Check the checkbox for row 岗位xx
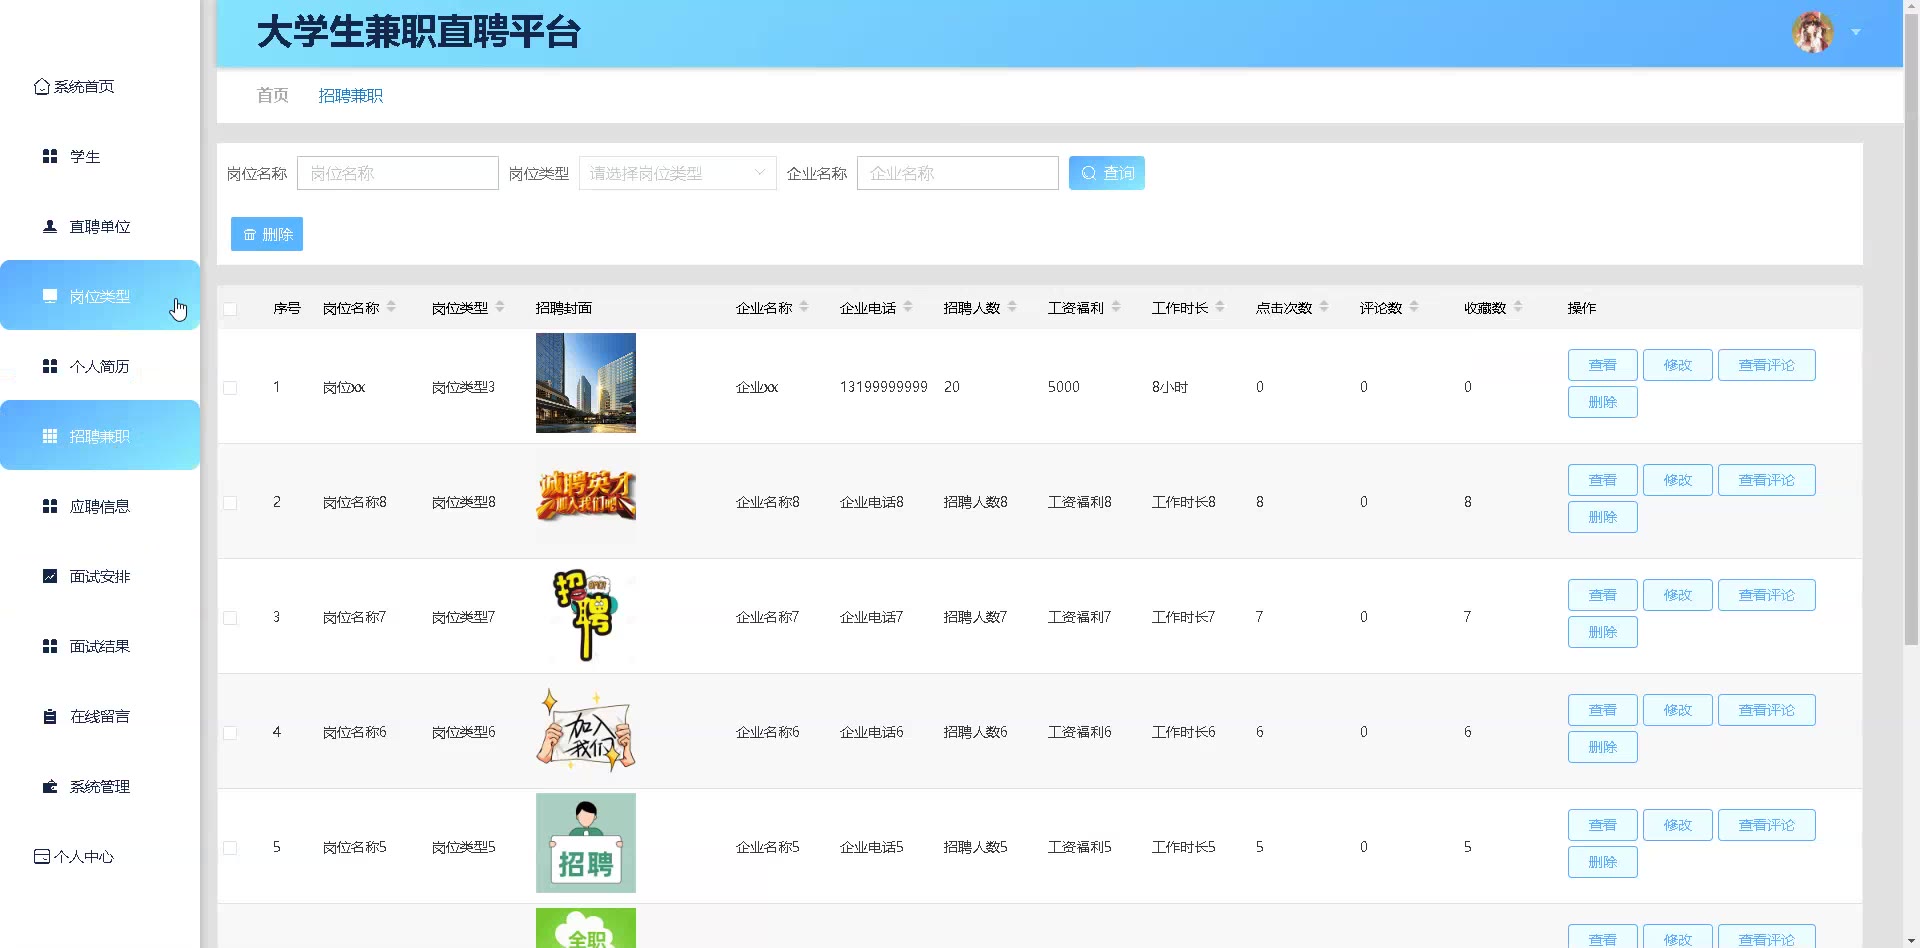Viewport: 1920px width, 948px height. point(230,388)
